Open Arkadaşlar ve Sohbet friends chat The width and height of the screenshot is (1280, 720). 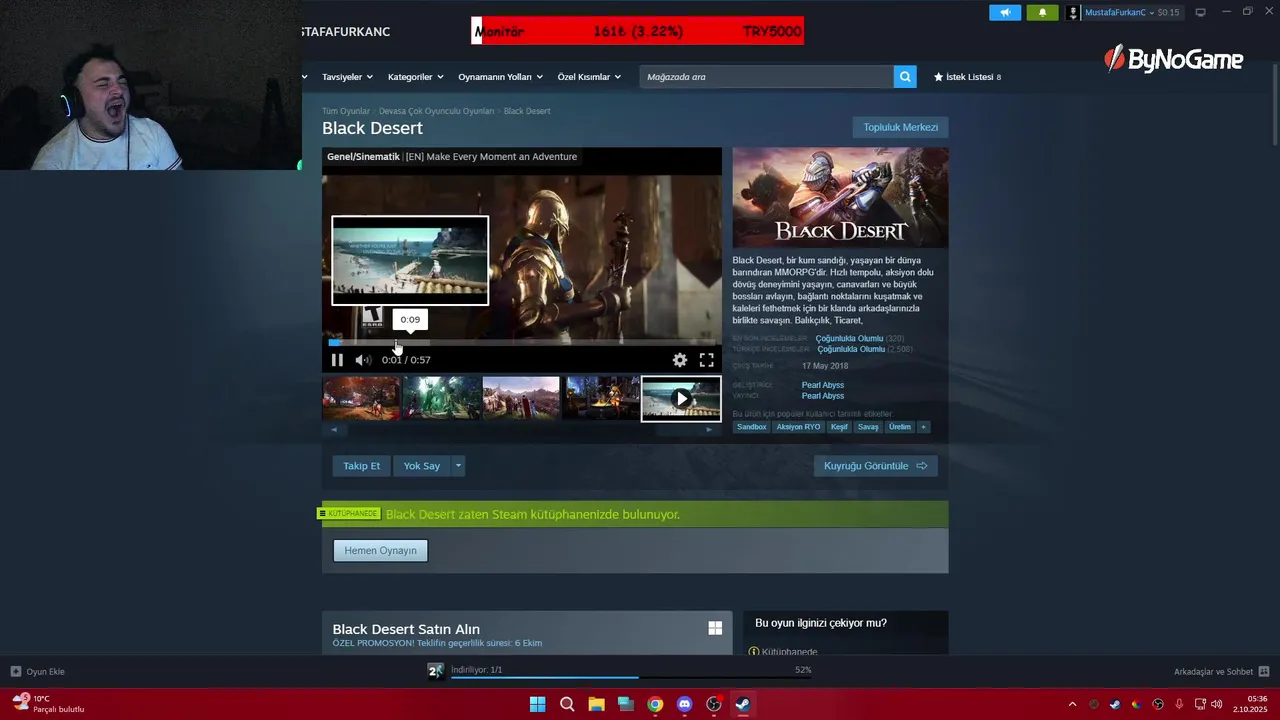(1221, 672)
